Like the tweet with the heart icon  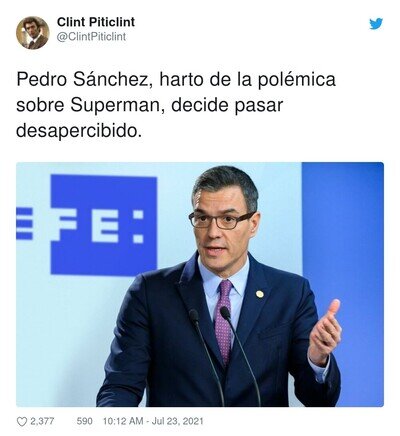click(22, 422)
